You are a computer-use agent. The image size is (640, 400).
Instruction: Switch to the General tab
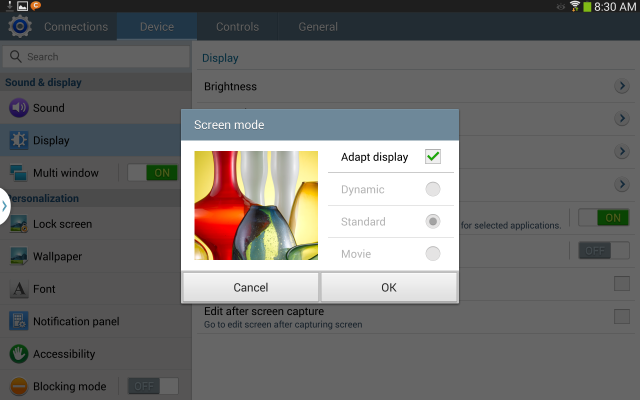point(318,27)
